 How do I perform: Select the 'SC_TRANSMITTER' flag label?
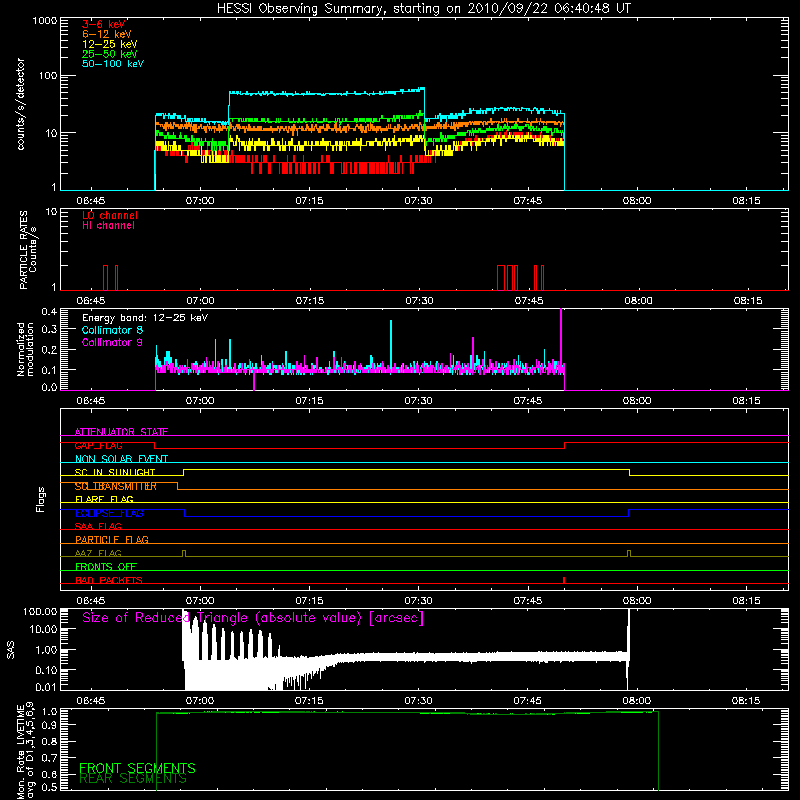pos(116,486)
